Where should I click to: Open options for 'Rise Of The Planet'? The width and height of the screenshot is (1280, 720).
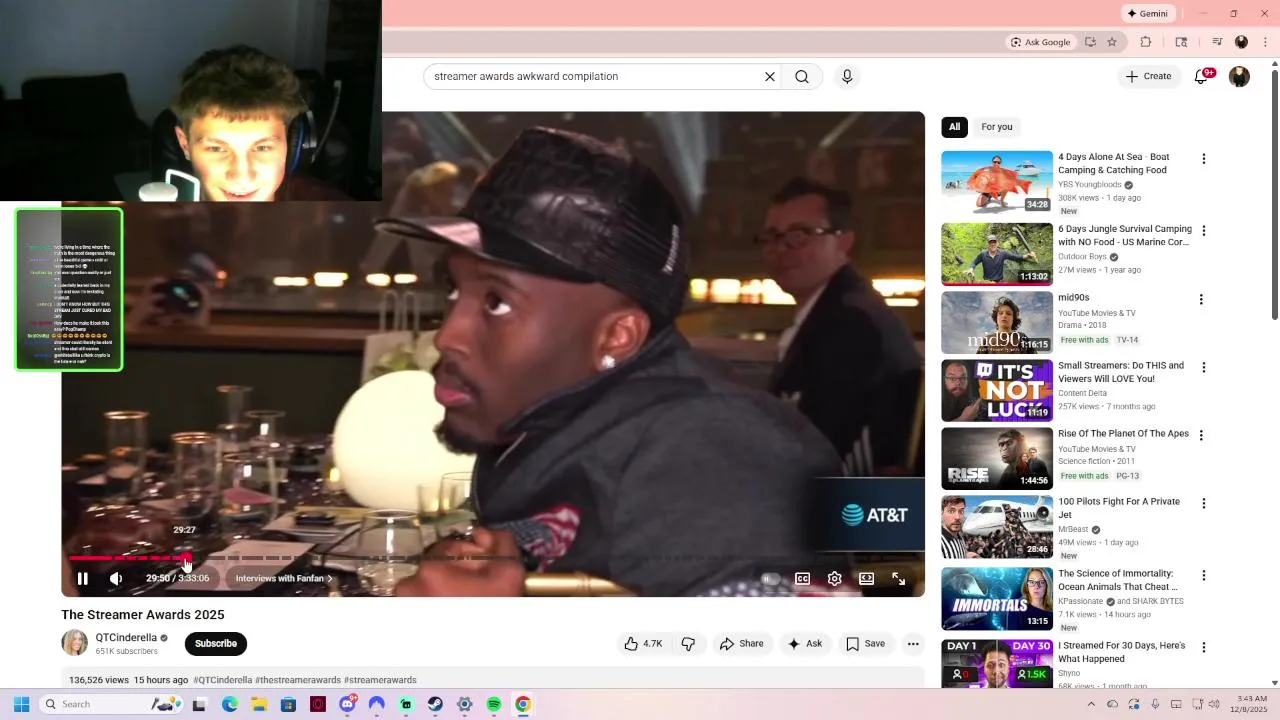tap(1201, 435)
